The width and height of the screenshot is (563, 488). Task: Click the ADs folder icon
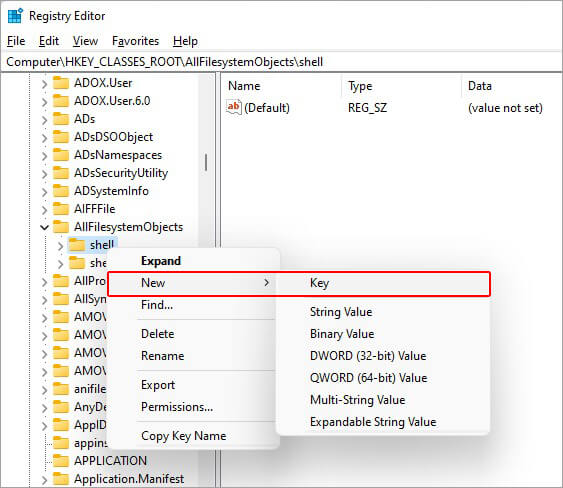pyautogui.click(x=61, y=119)
